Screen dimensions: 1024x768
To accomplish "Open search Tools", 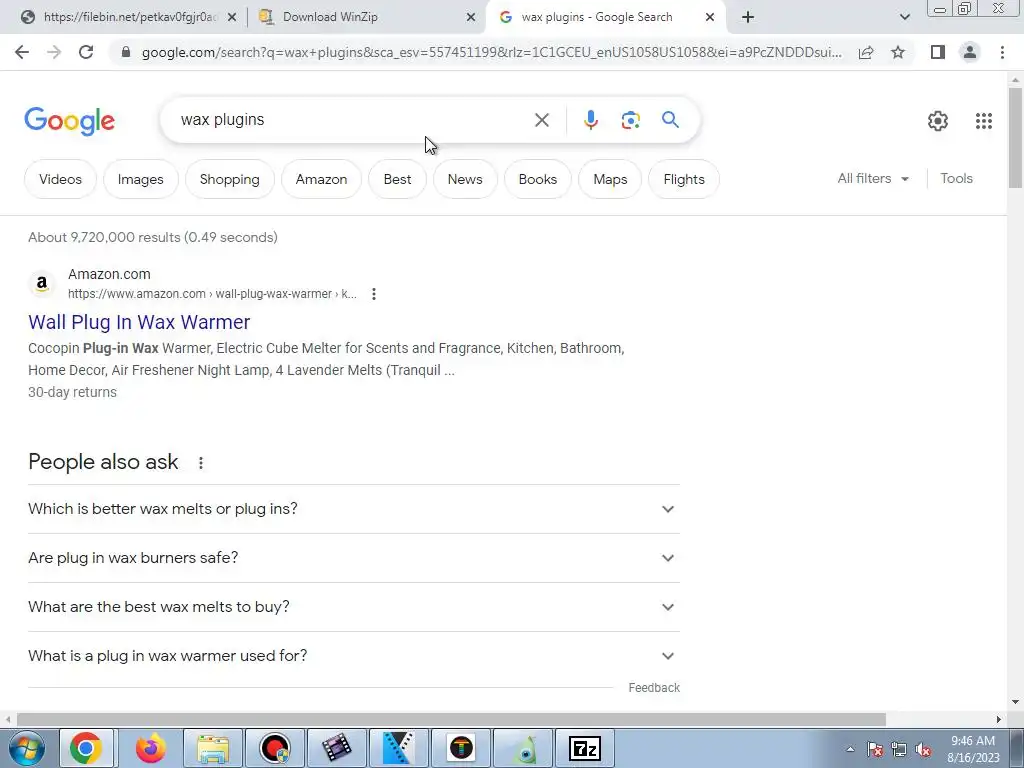I will point(956,178).
